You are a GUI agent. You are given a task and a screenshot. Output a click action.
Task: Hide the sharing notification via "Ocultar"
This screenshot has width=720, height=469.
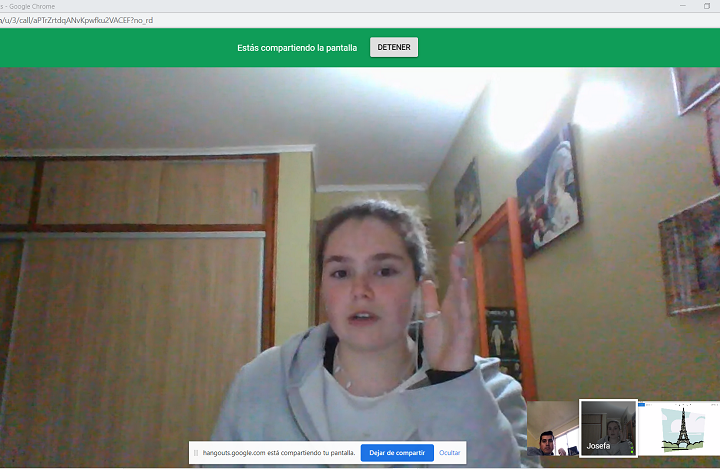click(x=450, y=453)
